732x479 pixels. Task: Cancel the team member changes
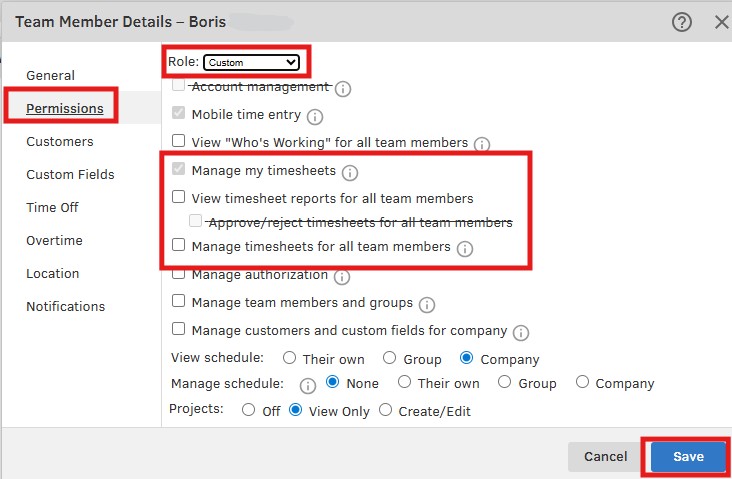tap(605, 457)
